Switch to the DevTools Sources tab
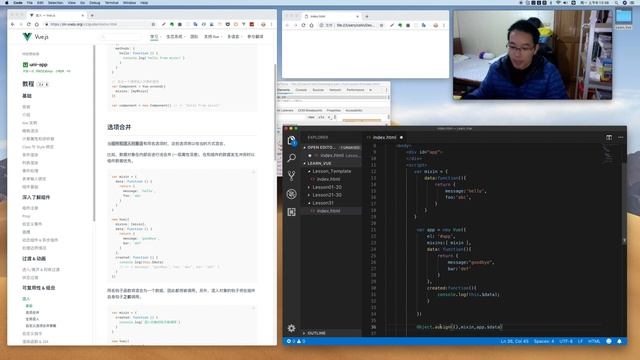 point(318,90)
